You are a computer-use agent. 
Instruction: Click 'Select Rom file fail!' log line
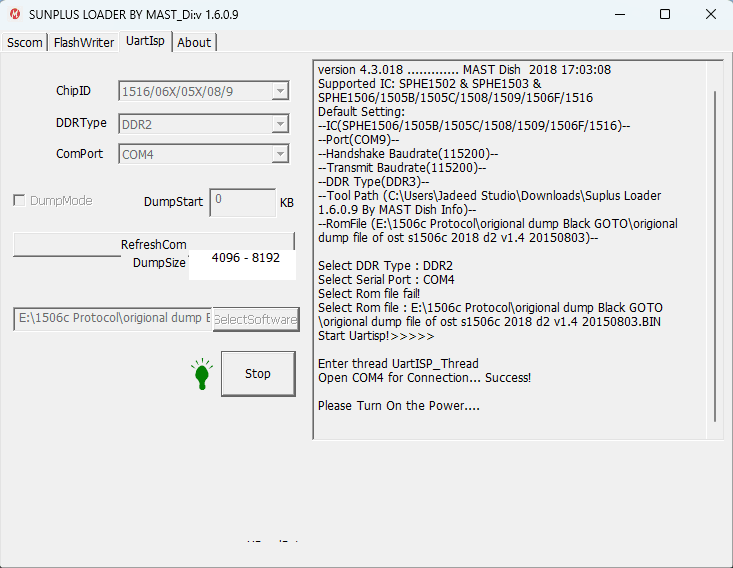pos(369,294)
